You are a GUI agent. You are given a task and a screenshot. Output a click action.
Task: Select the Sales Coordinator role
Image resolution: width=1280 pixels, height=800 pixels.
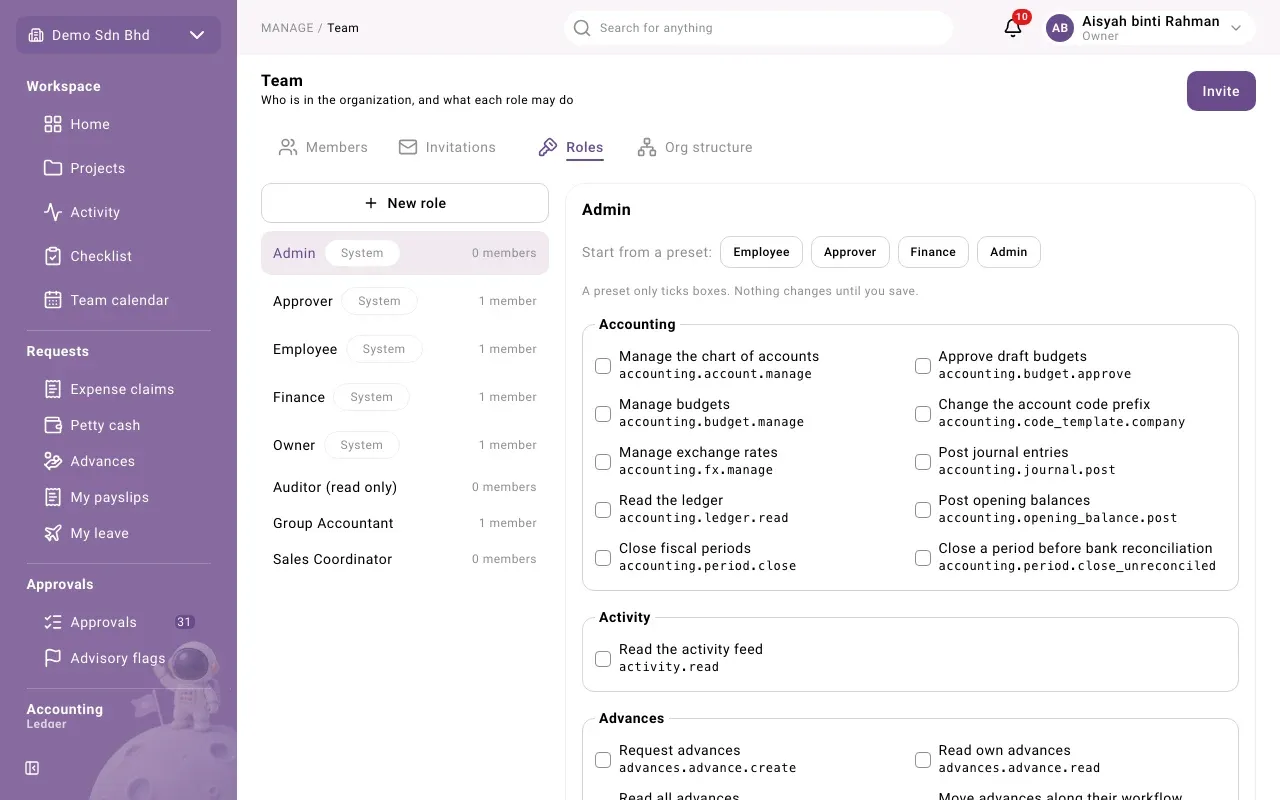click(x=405, y=559)
